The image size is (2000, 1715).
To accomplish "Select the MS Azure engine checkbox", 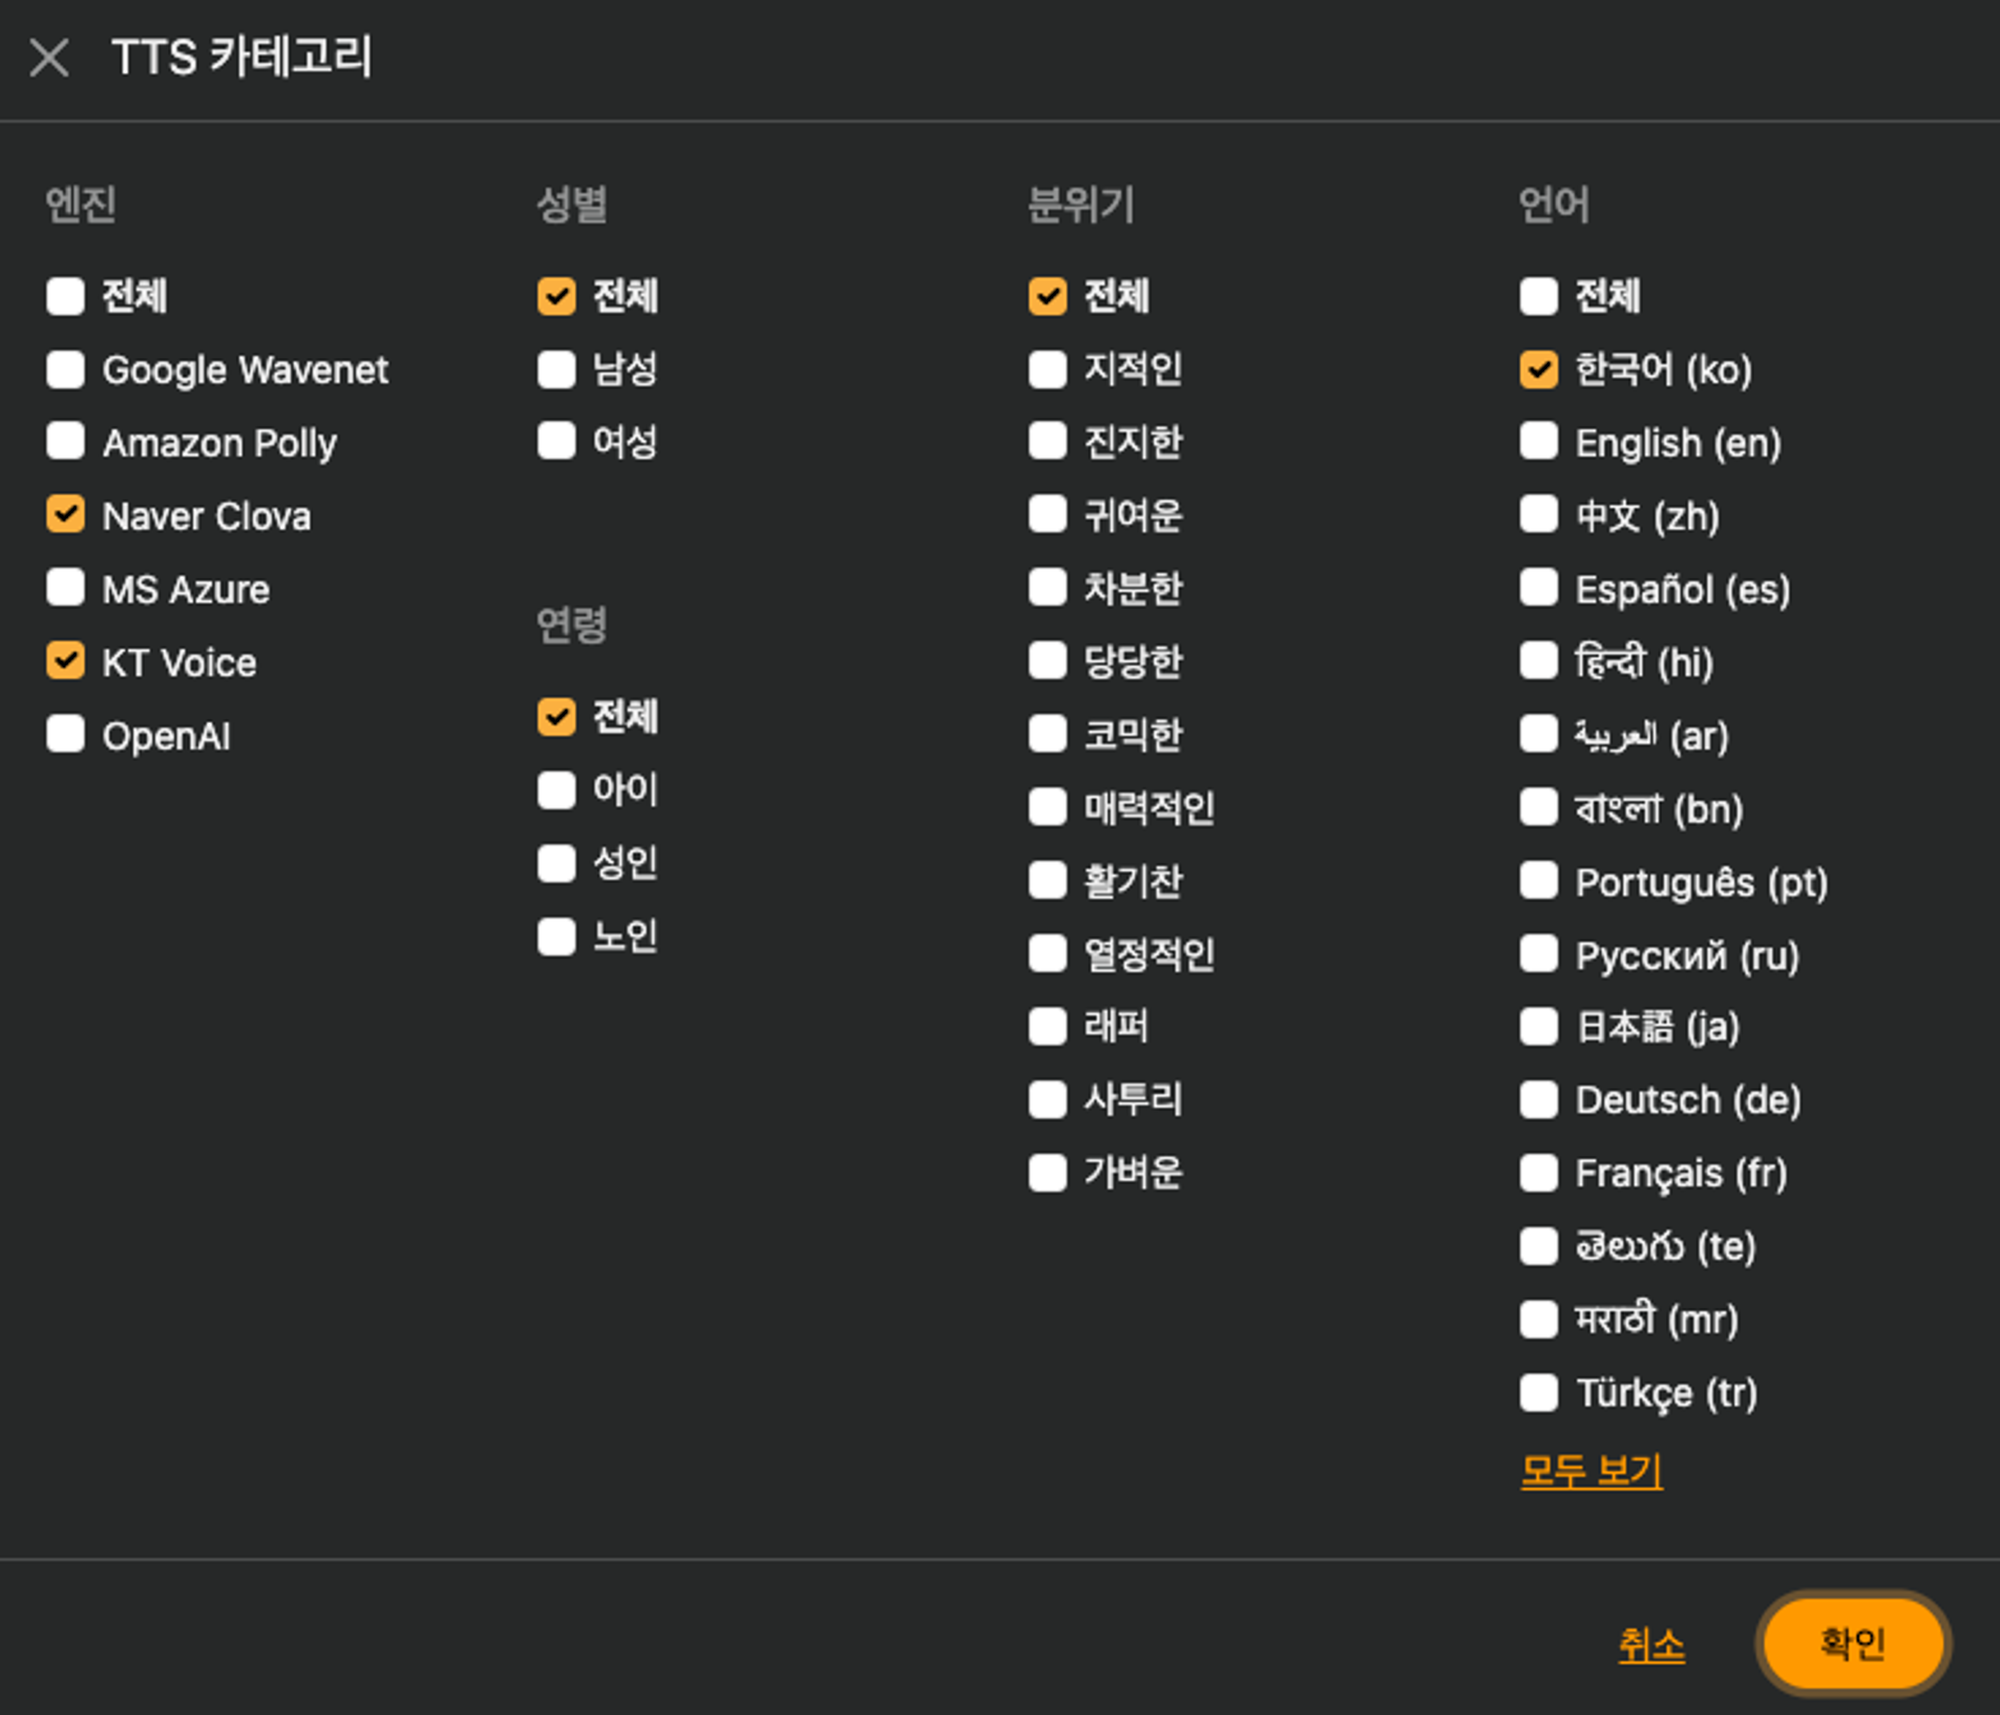I will click(65, 588).
